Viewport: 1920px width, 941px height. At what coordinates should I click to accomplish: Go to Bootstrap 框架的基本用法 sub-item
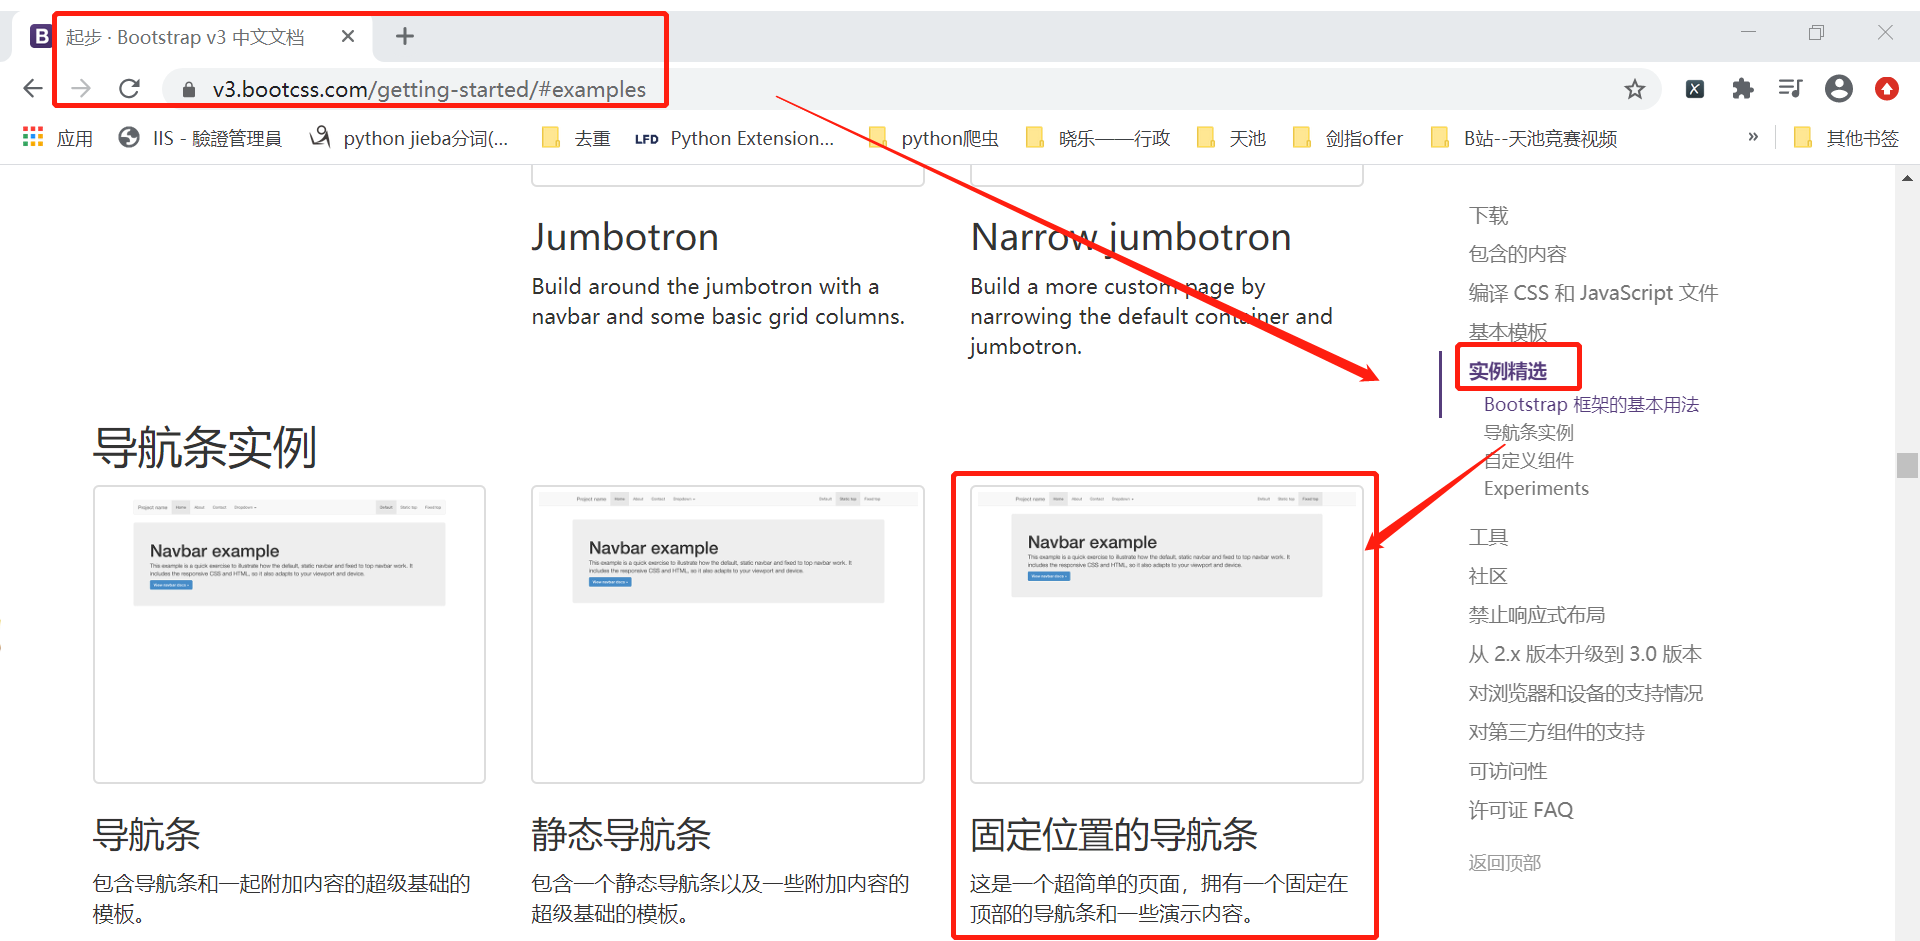(1591, 404)
